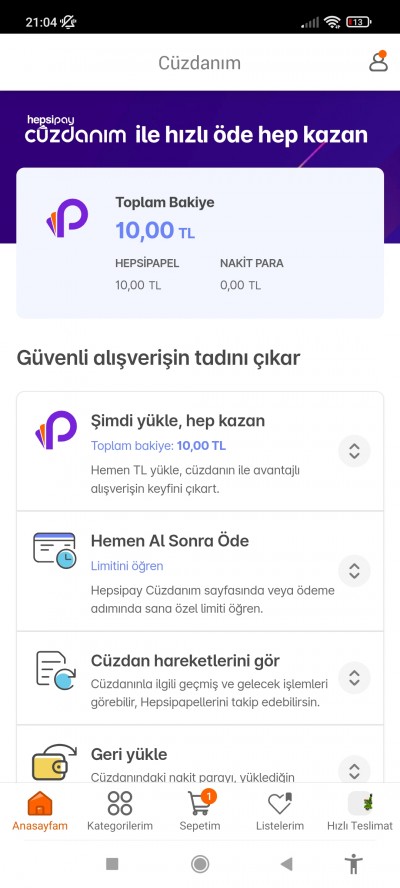Tap the wallet transactions document icon
The height and width of the screenshot is (888, 400).
point(56,671)
